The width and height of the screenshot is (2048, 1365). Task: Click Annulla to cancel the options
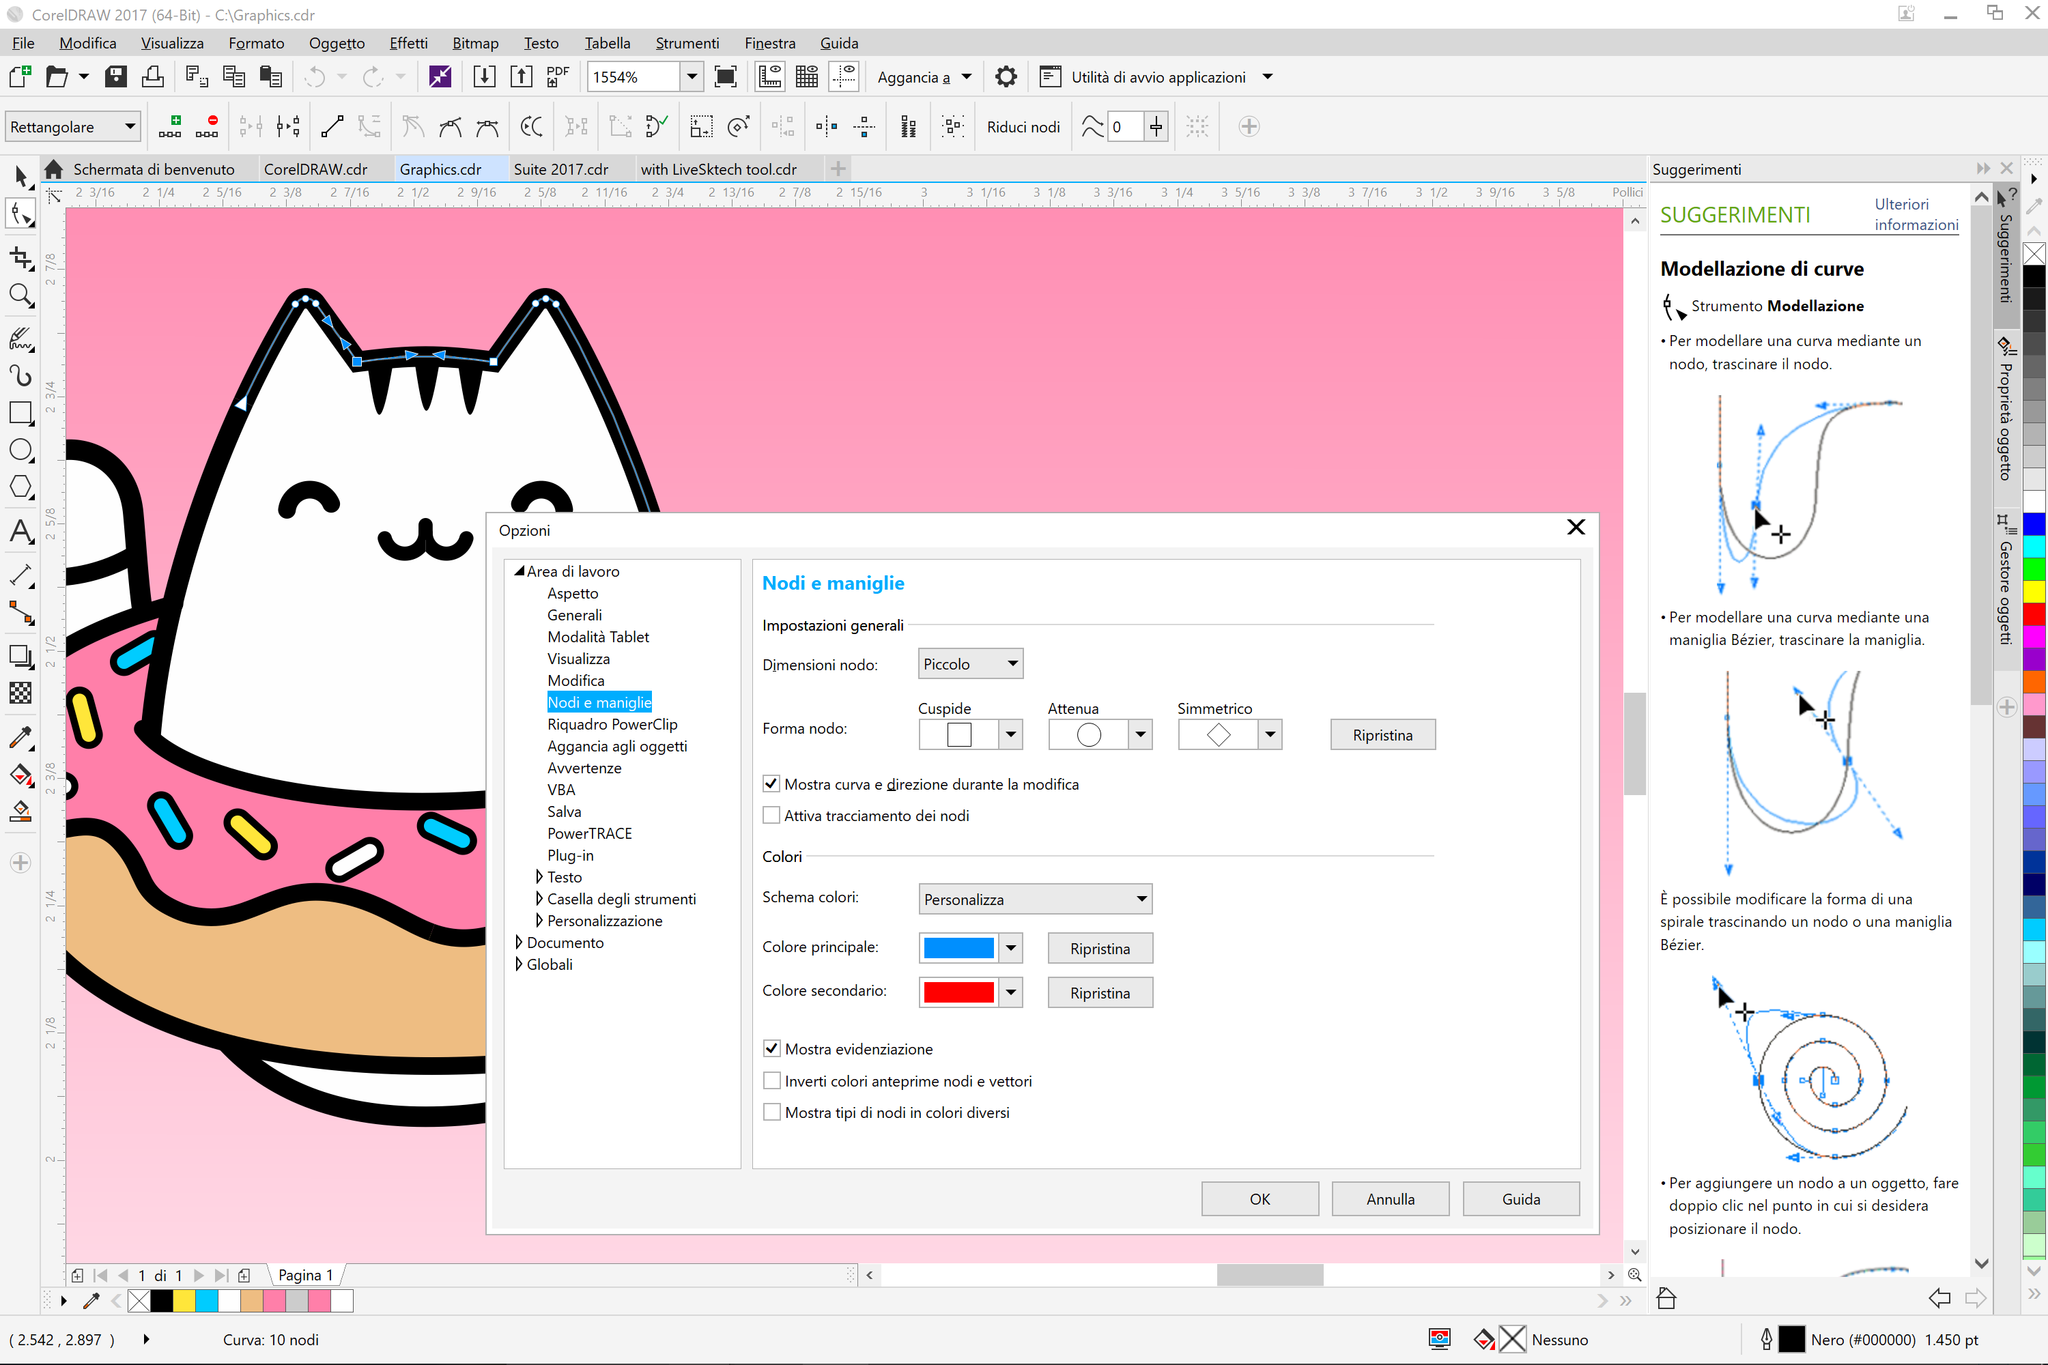pyautogui.click(x=1389, y=1199)
